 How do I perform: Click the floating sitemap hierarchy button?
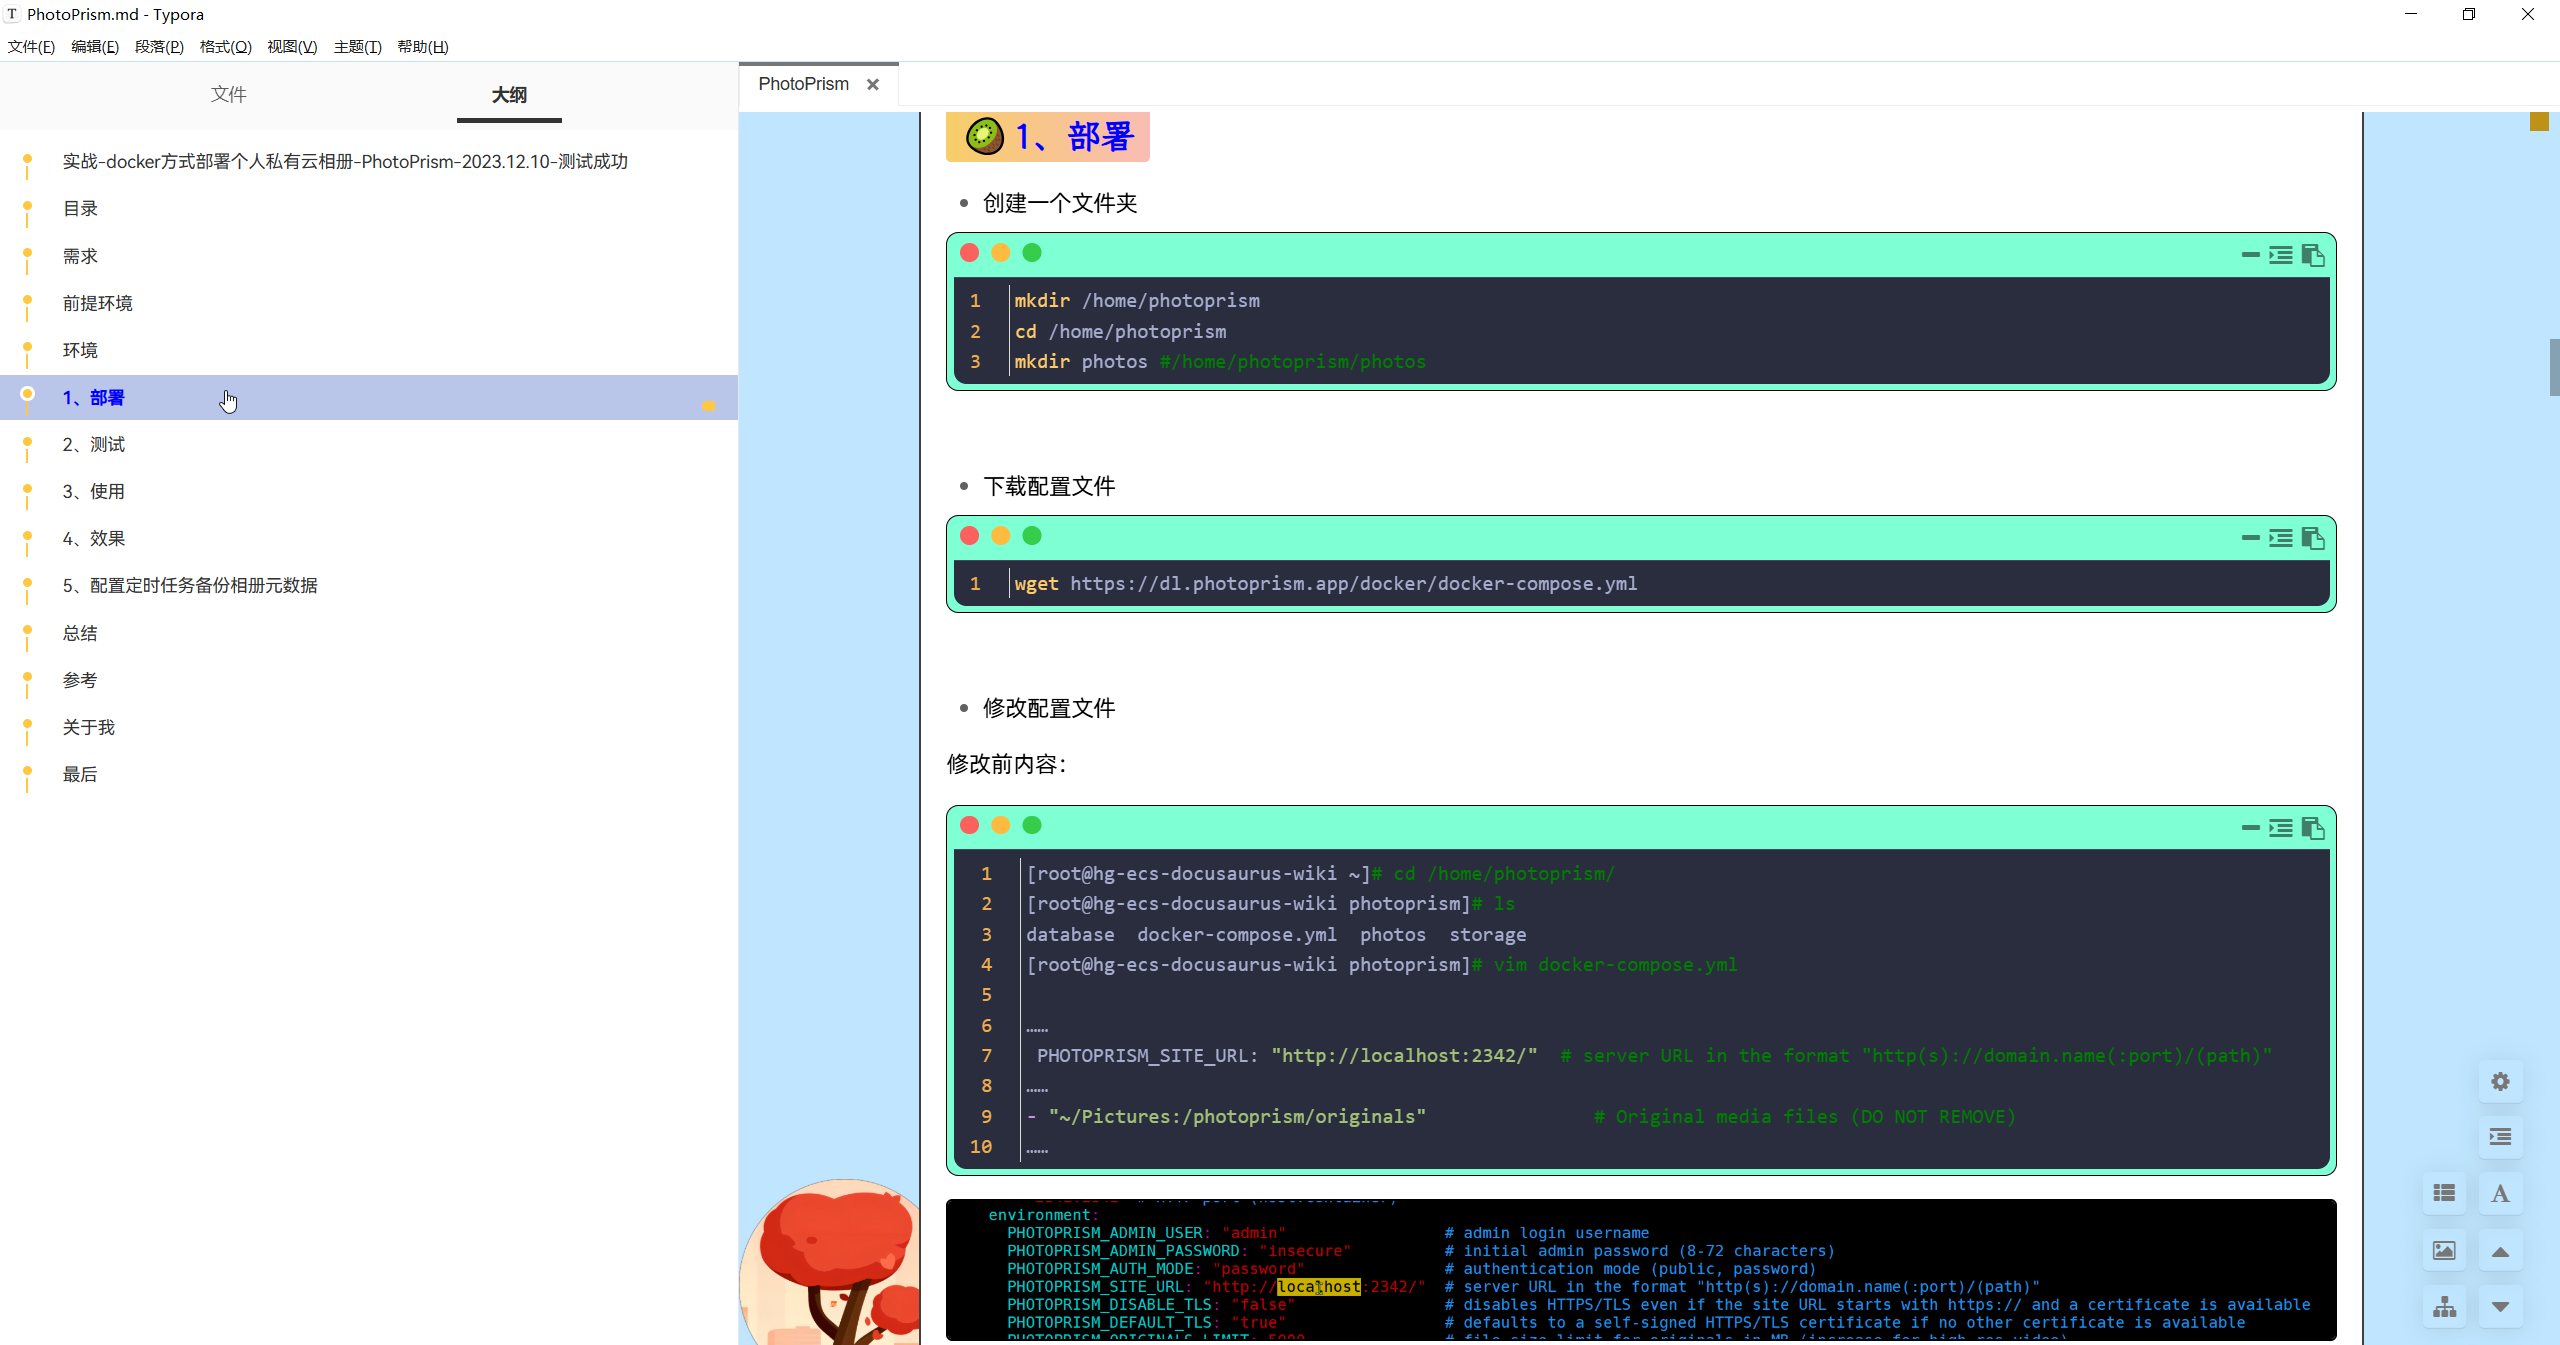tap(2444, 1306)
